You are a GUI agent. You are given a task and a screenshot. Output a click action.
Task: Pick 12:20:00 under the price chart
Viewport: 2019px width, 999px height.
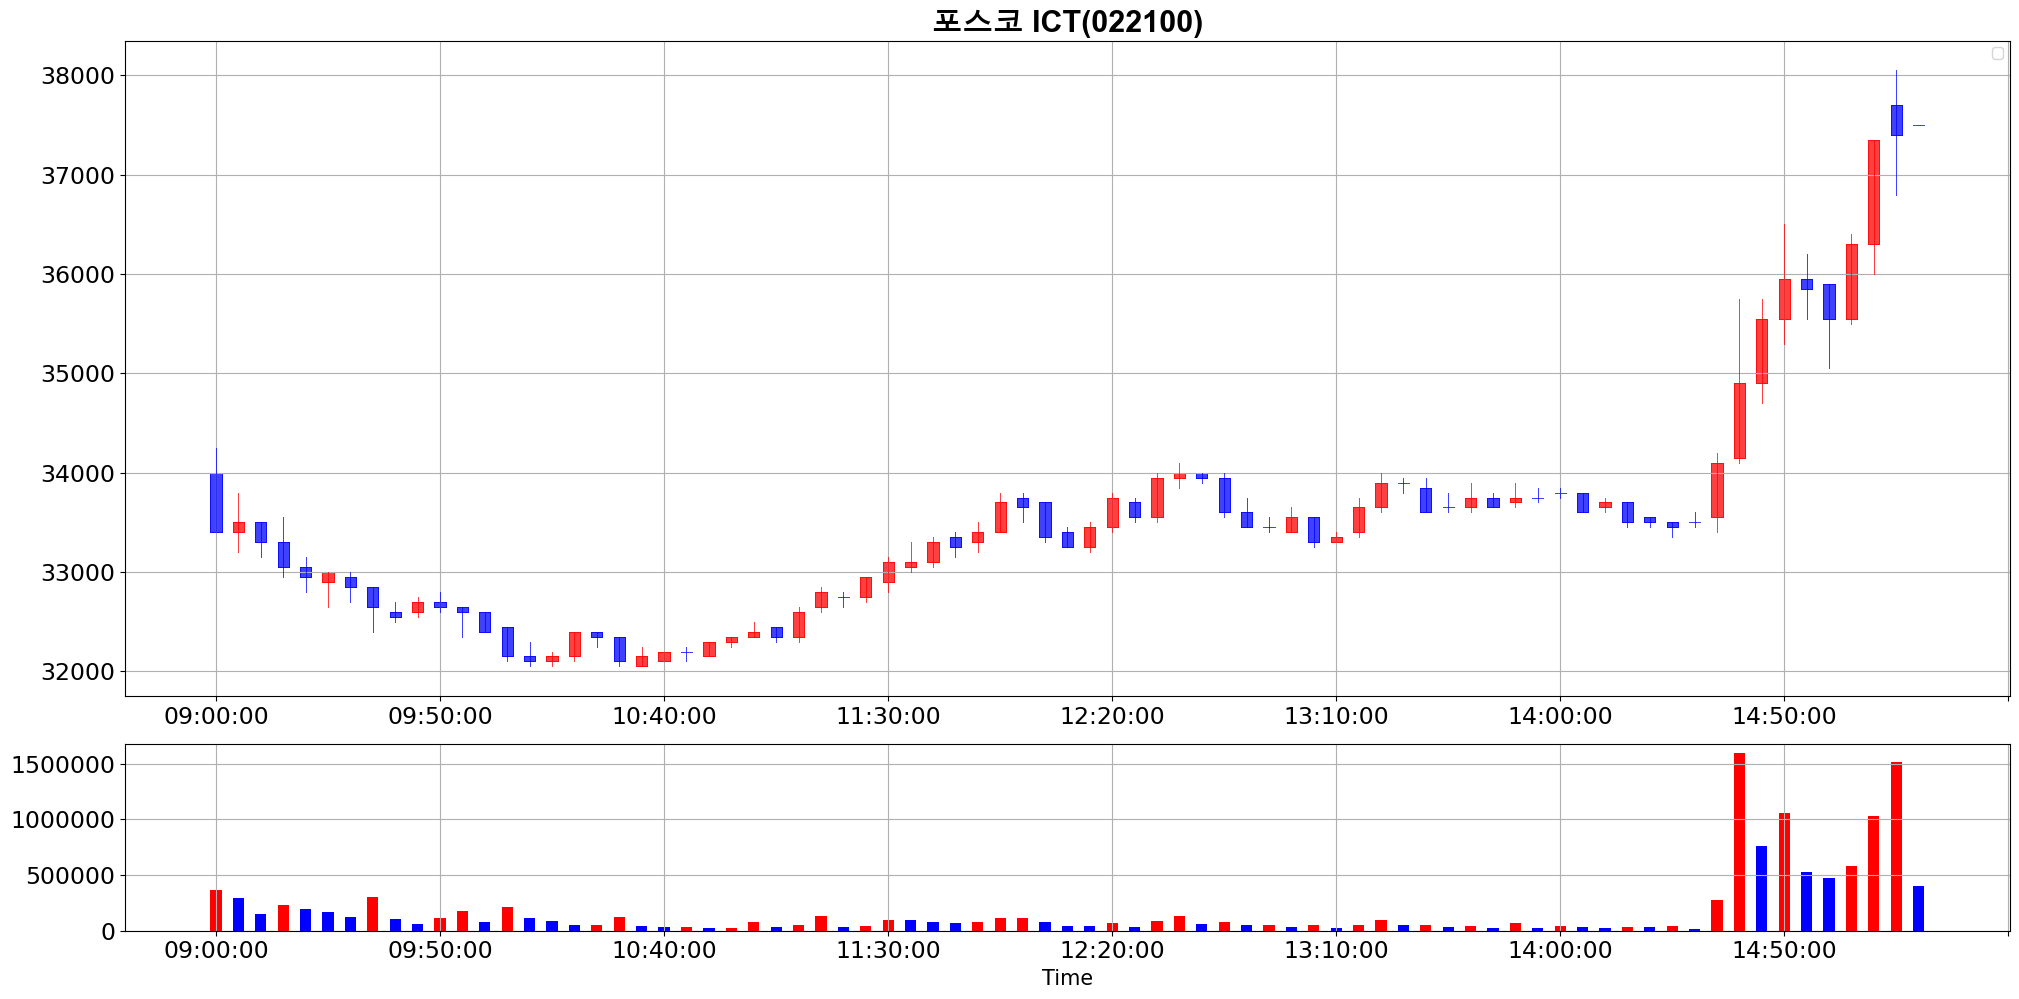point(1112,716)
